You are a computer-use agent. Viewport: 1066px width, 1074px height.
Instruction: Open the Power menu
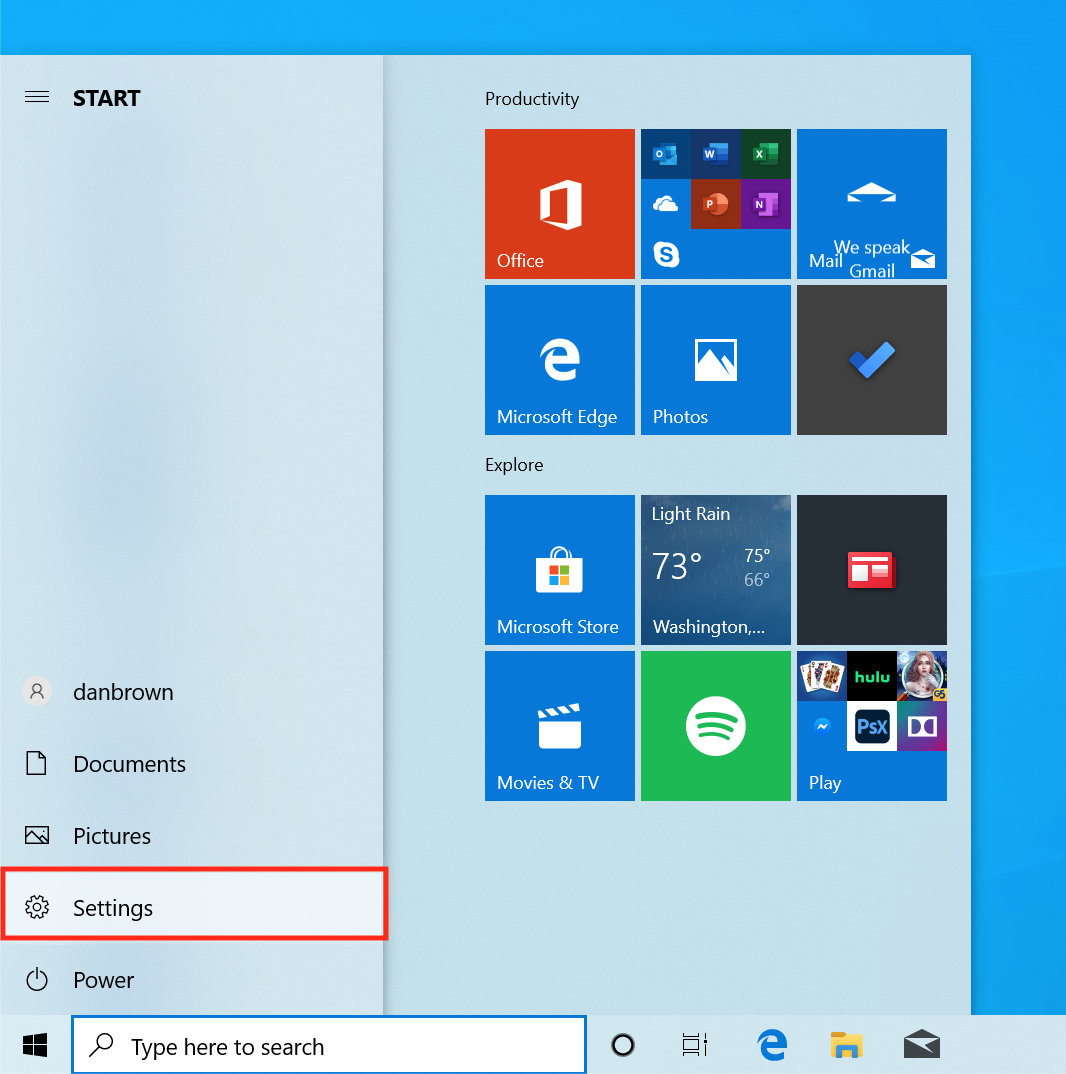pos(103,980)
